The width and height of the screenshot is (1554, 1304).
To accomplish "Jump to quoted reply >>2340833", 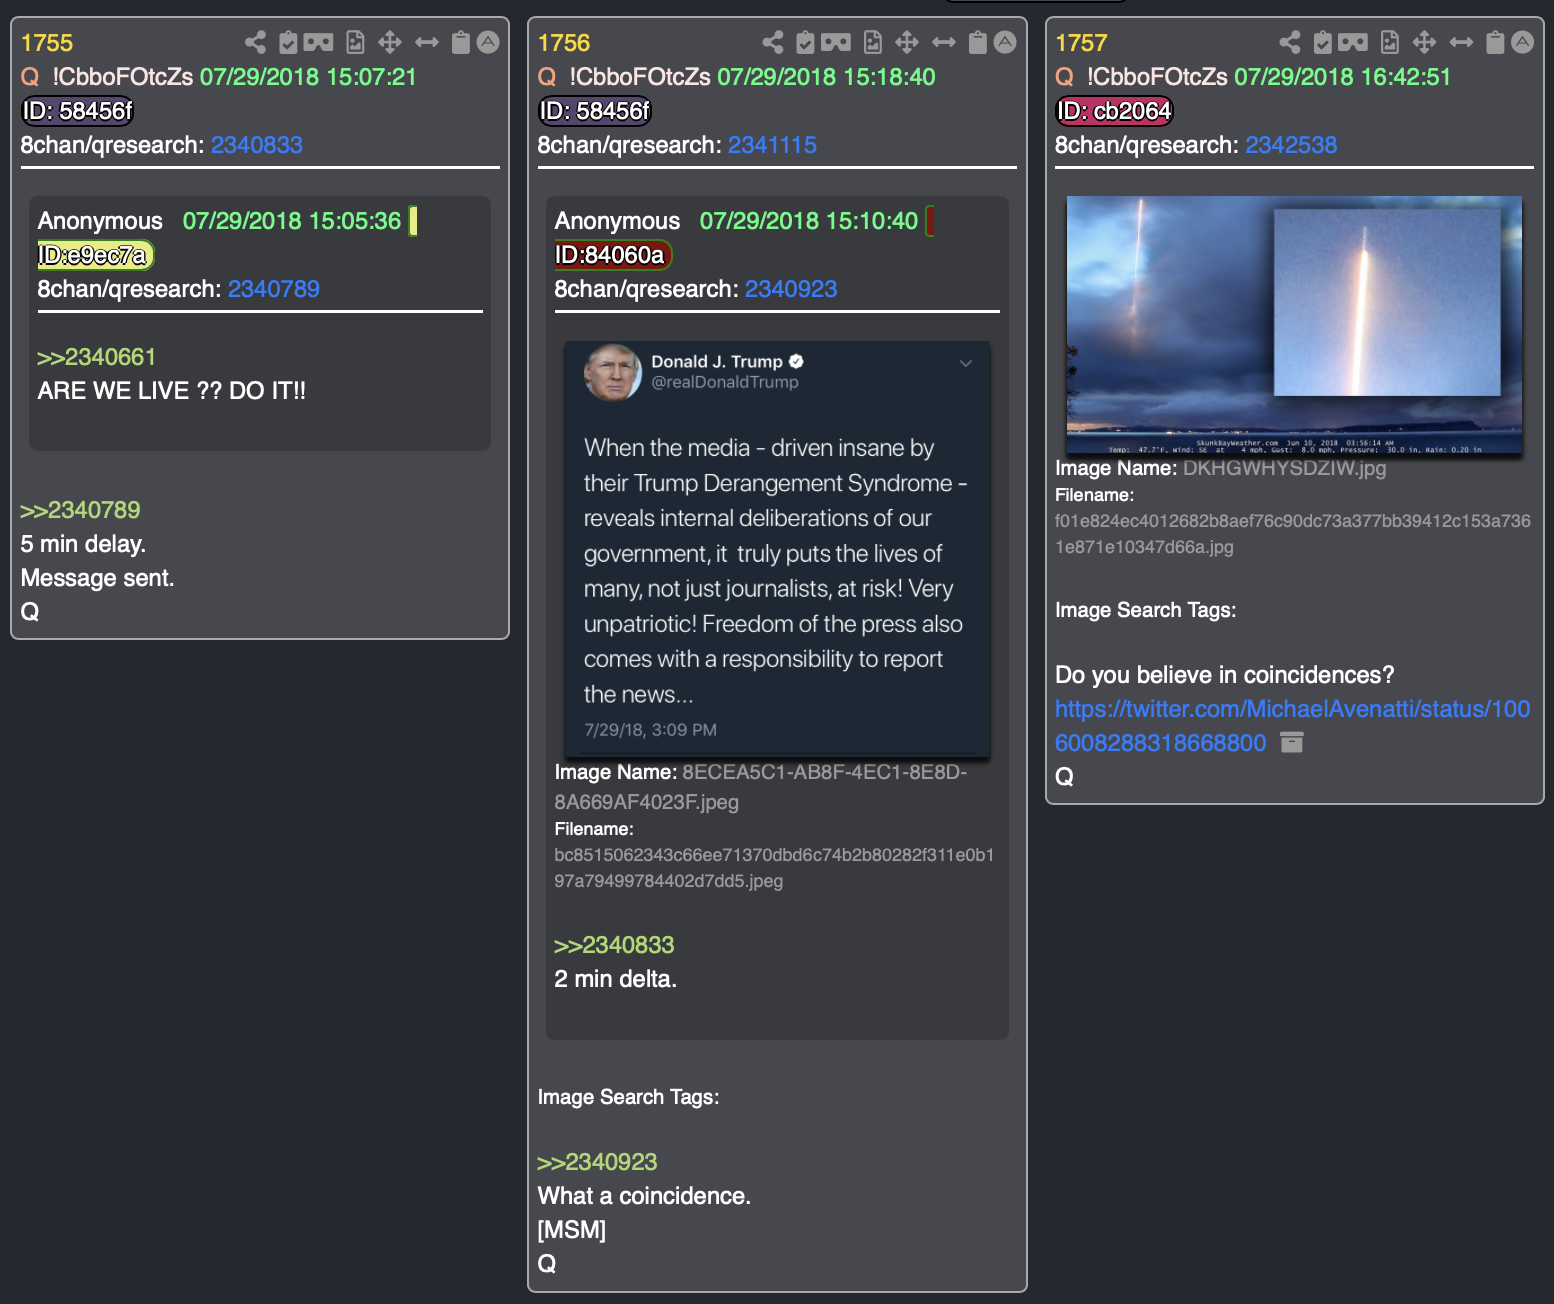I will [614, 945].
